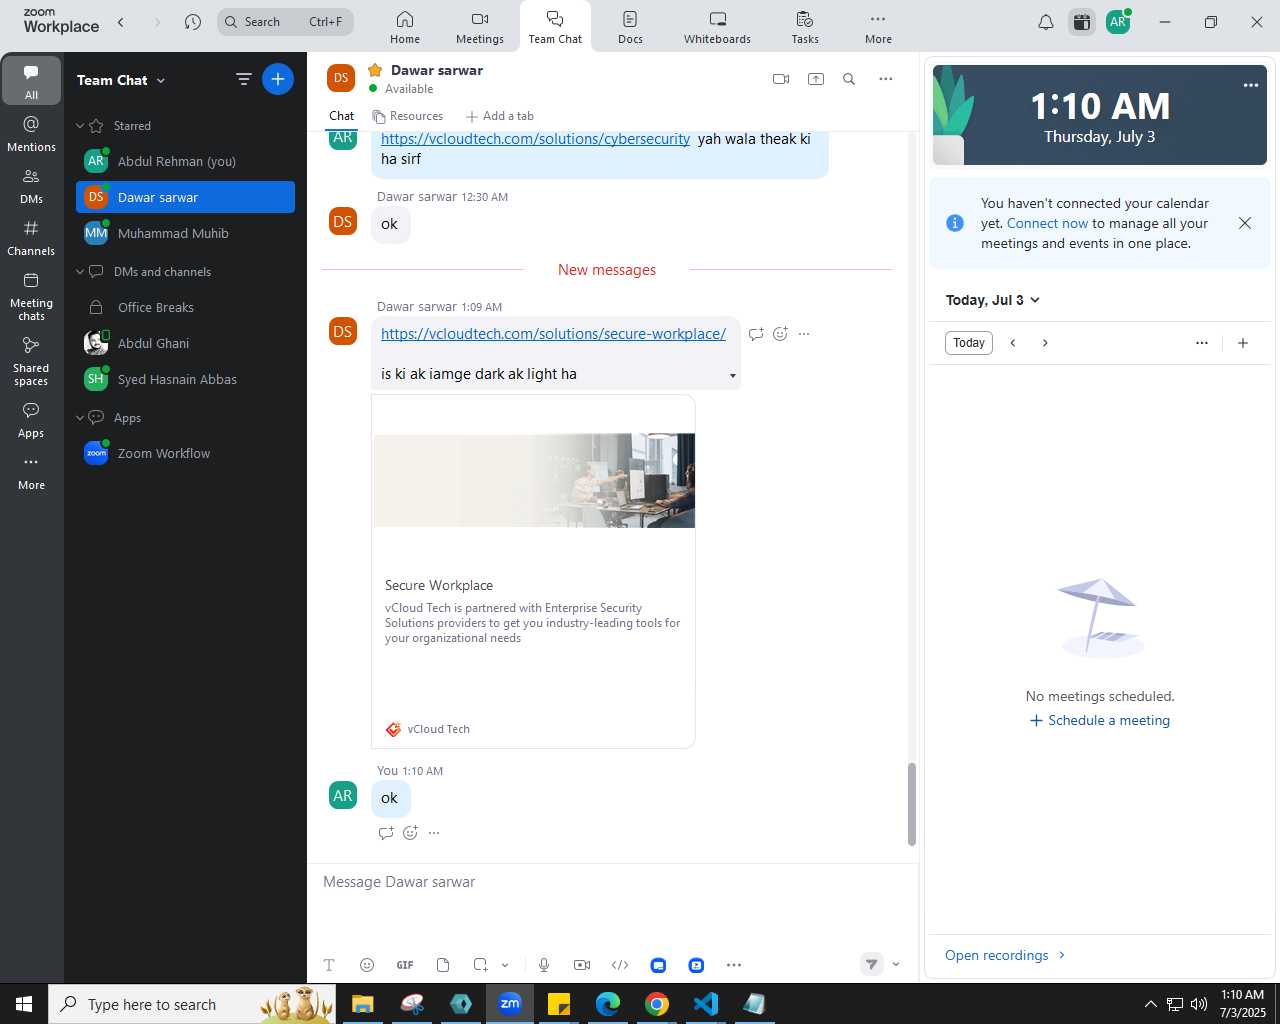1280x1024 pixels.
Task: Open the All chats sidebar section
Action: point(31,81)
